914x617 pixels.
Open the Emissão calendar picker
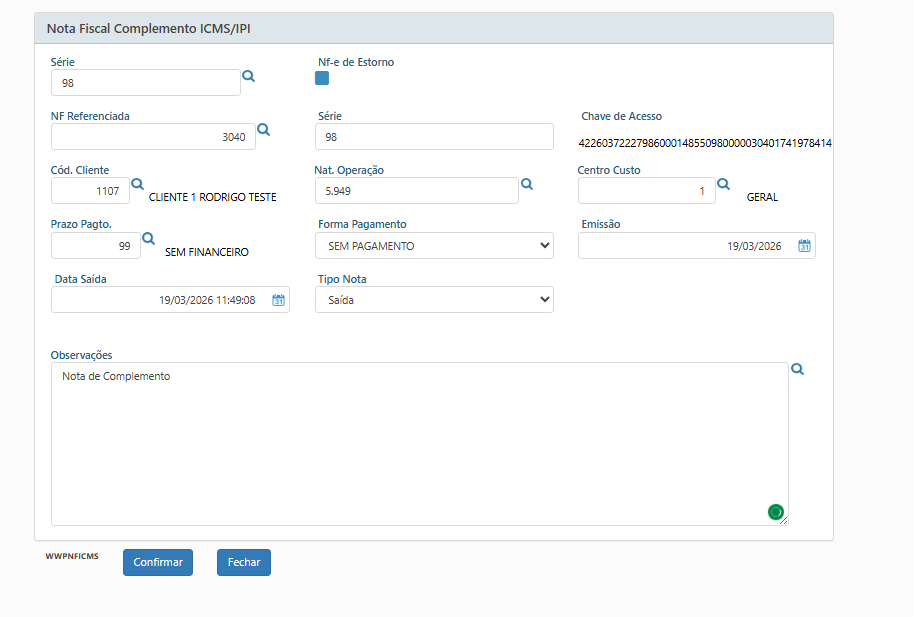(803, 246)
